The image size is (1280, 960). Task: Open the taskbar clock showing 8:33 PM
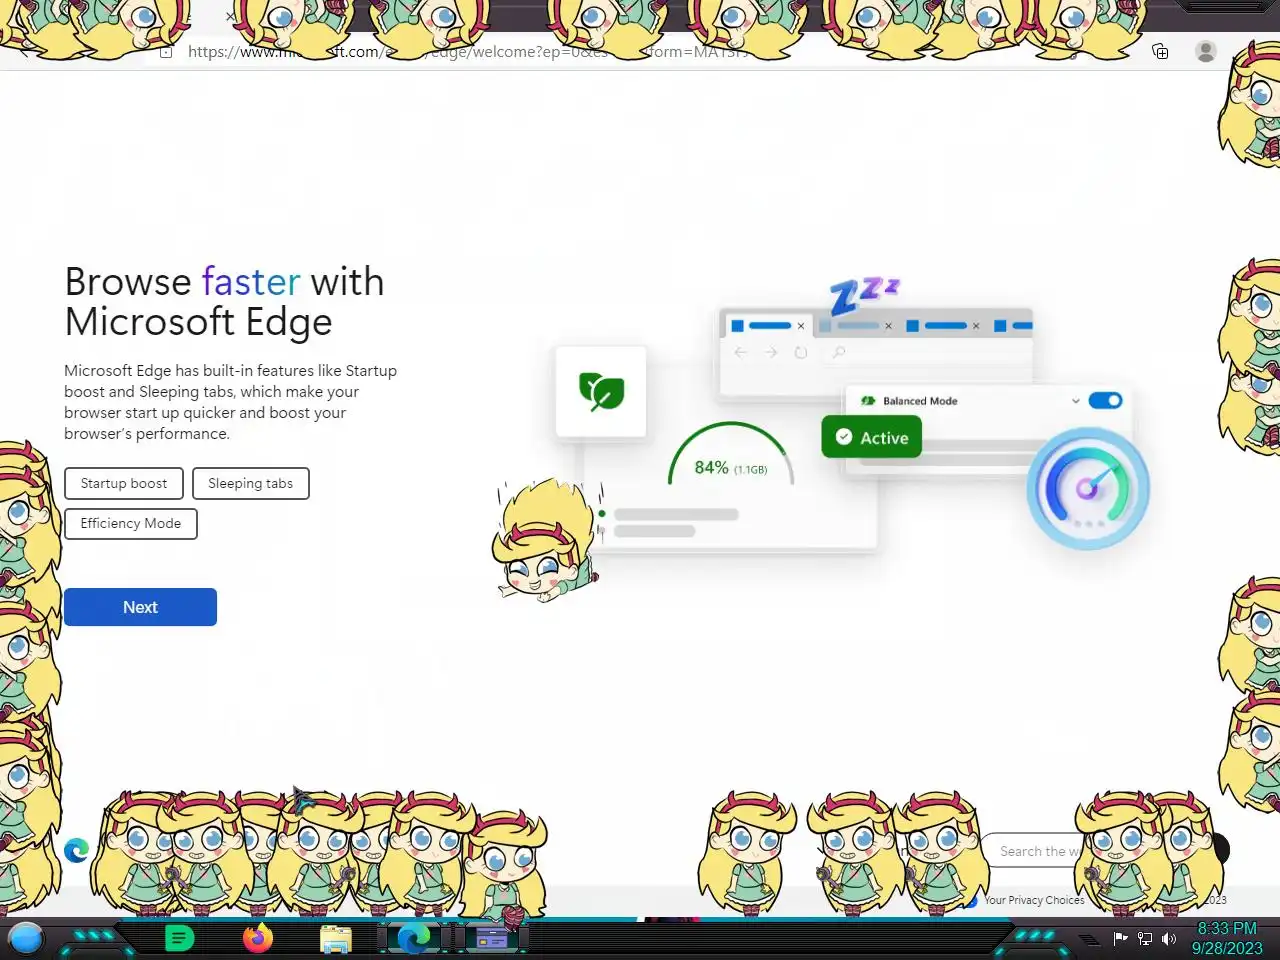pyautogui.click(x=1227, y=928)
